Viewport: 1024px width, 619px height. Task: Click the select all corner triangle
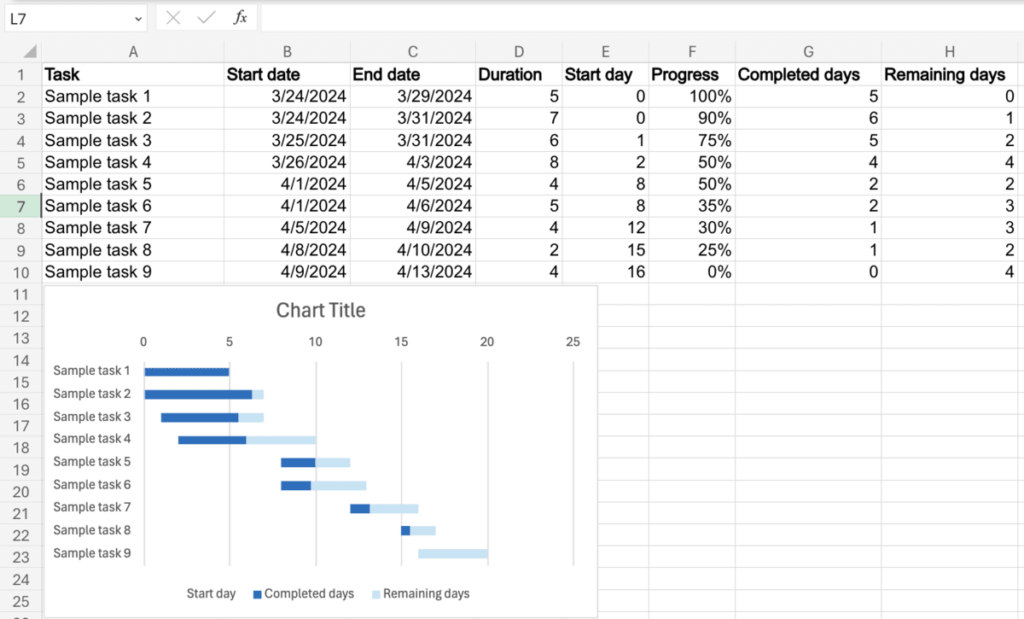pyautogui.click(x=29, y=52)
